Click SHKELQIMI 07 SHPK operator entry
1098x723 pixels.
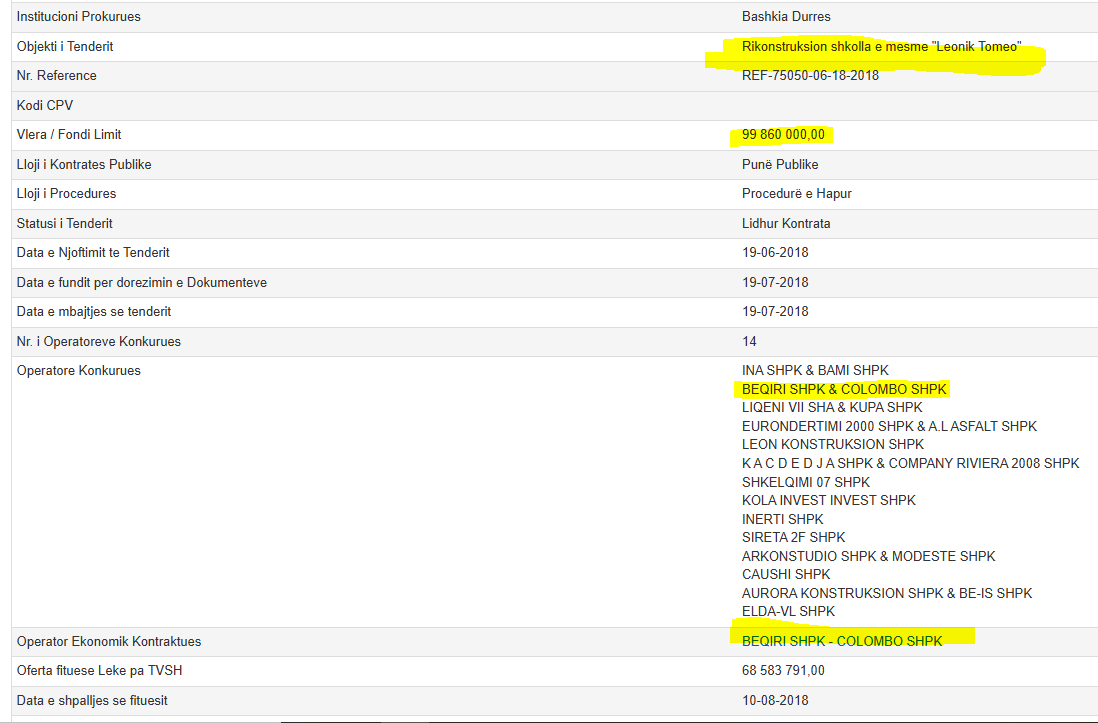point(806,482)
